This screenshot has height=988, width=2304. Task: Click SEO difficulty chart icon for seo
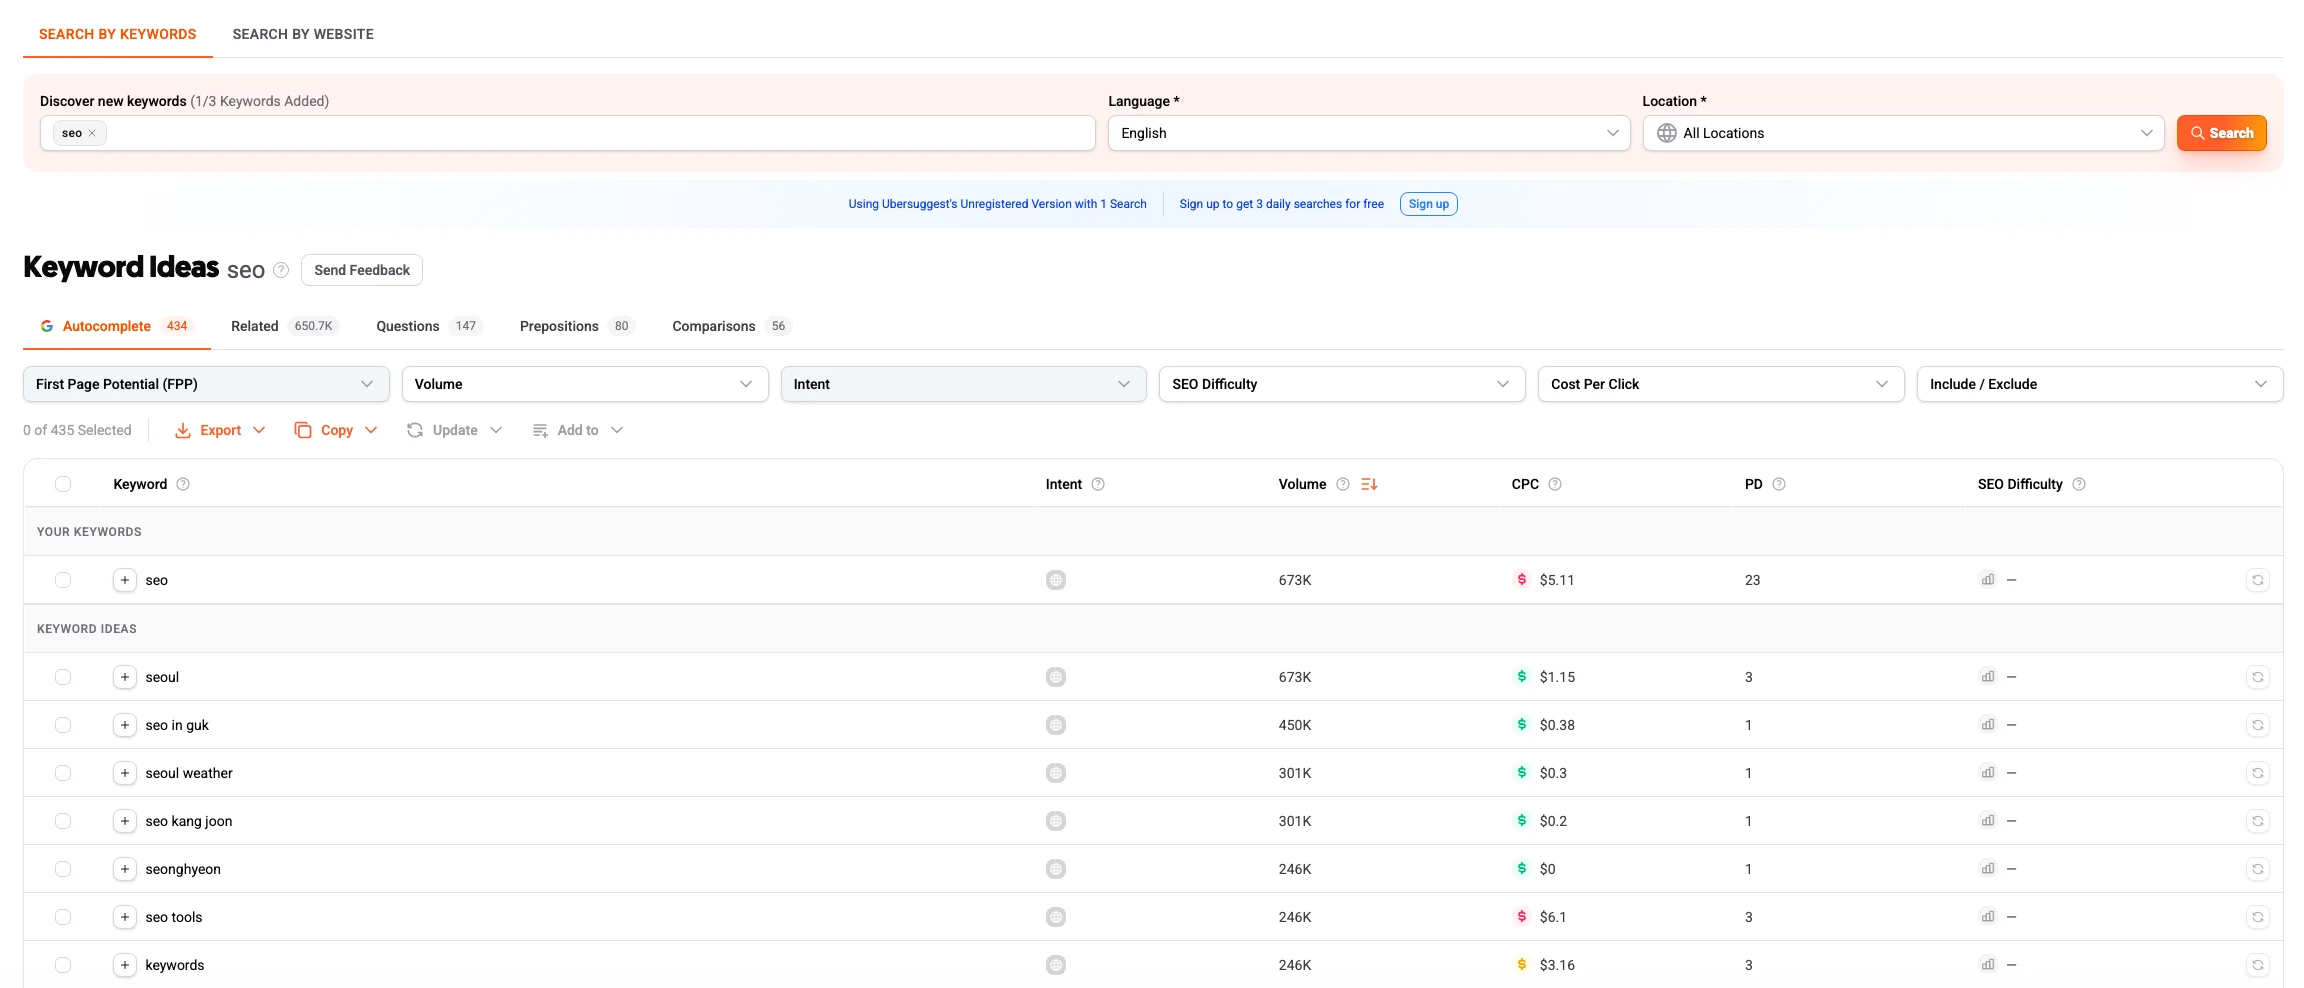(x=1988, y=580)
